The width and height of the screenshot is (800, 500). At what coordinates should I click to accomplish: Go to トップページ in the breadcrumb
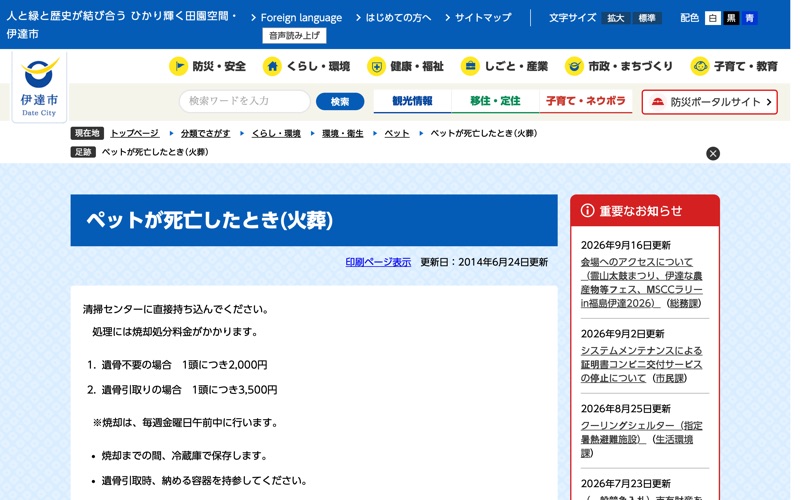click(135, 133)
